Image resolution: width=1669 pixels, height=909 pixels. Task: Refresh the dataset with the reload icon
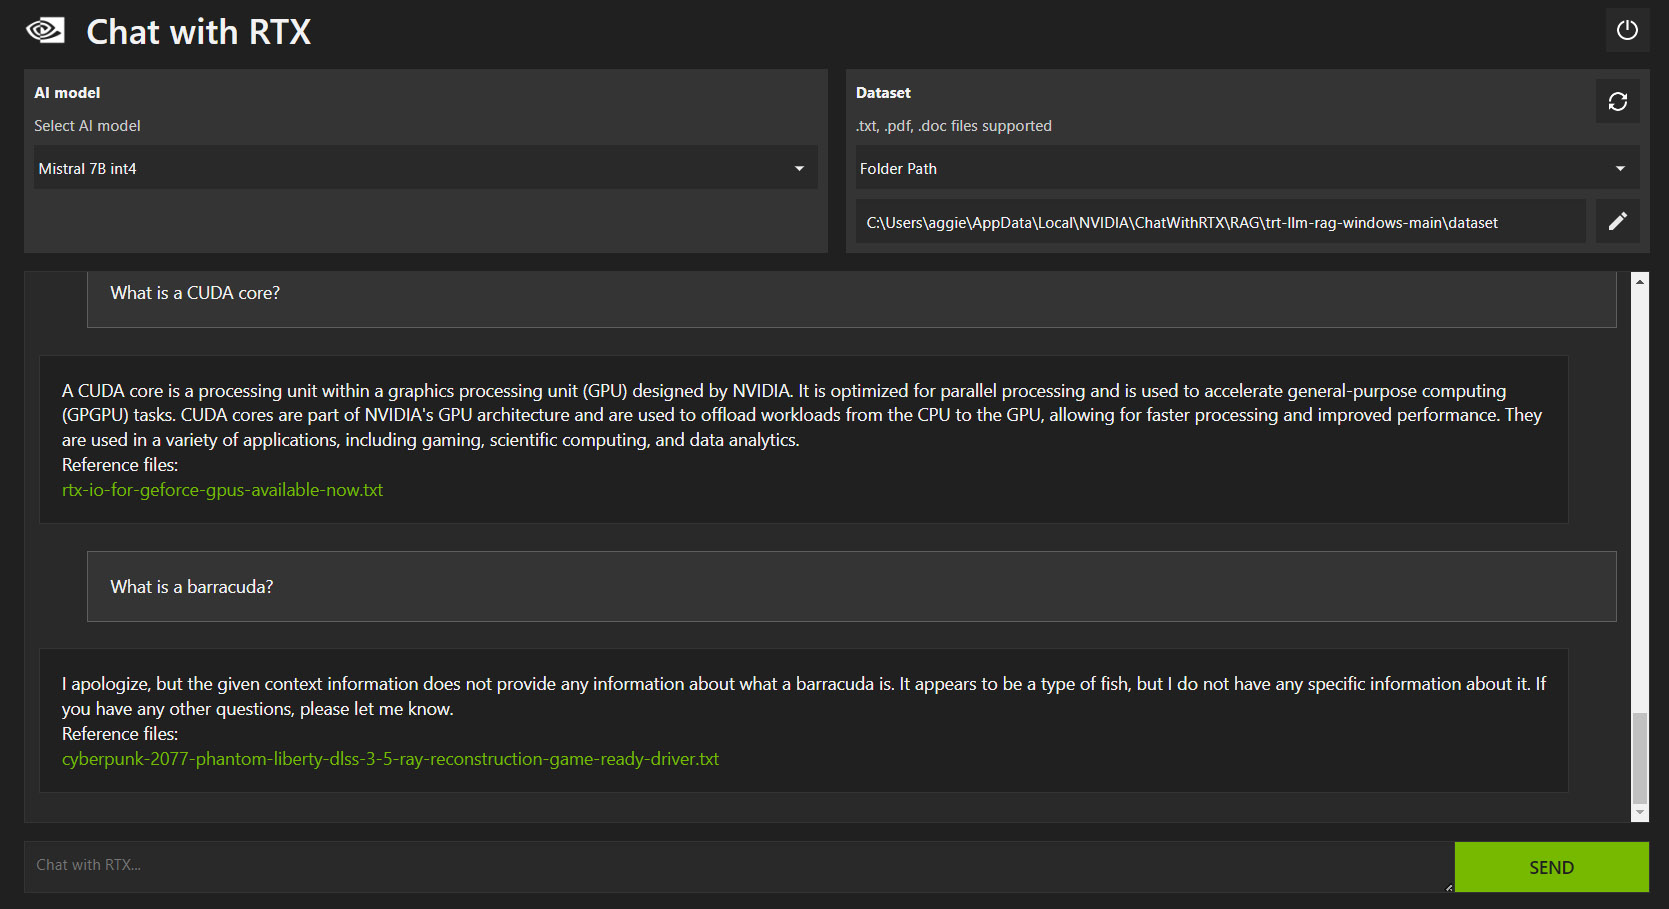1617,101
